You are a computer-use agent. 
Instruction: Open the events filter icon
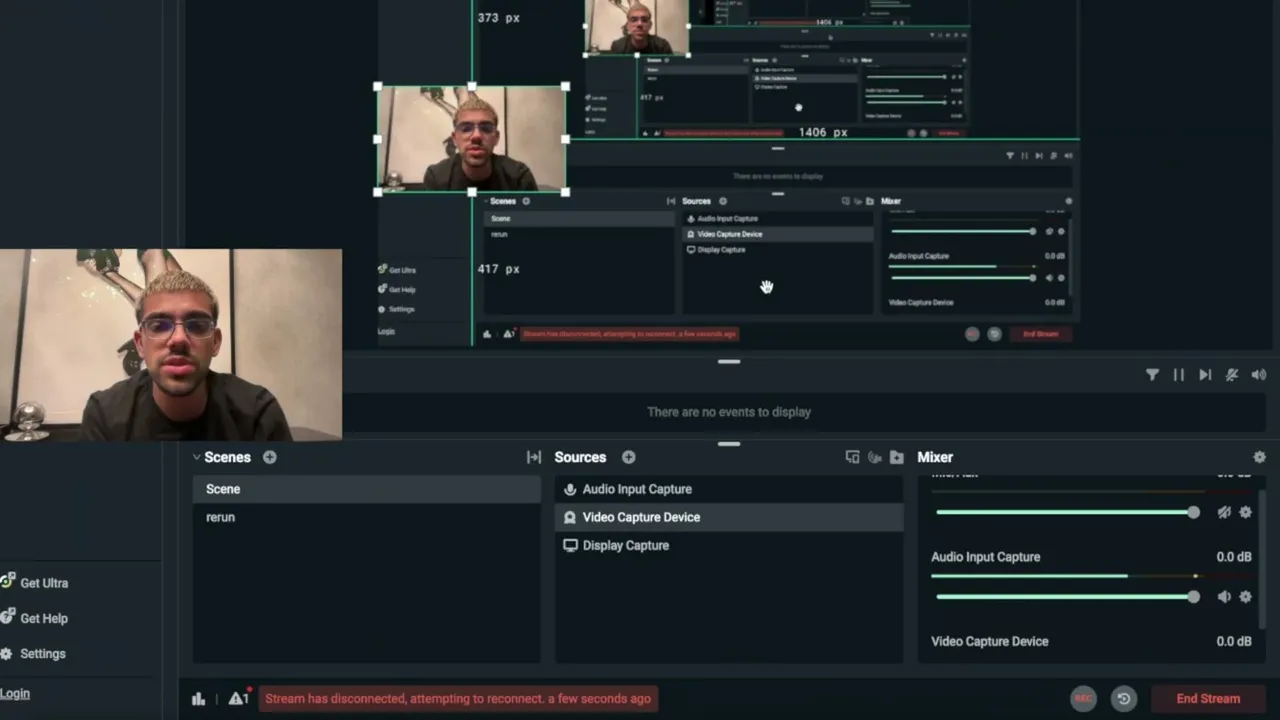pos(1152,375)
